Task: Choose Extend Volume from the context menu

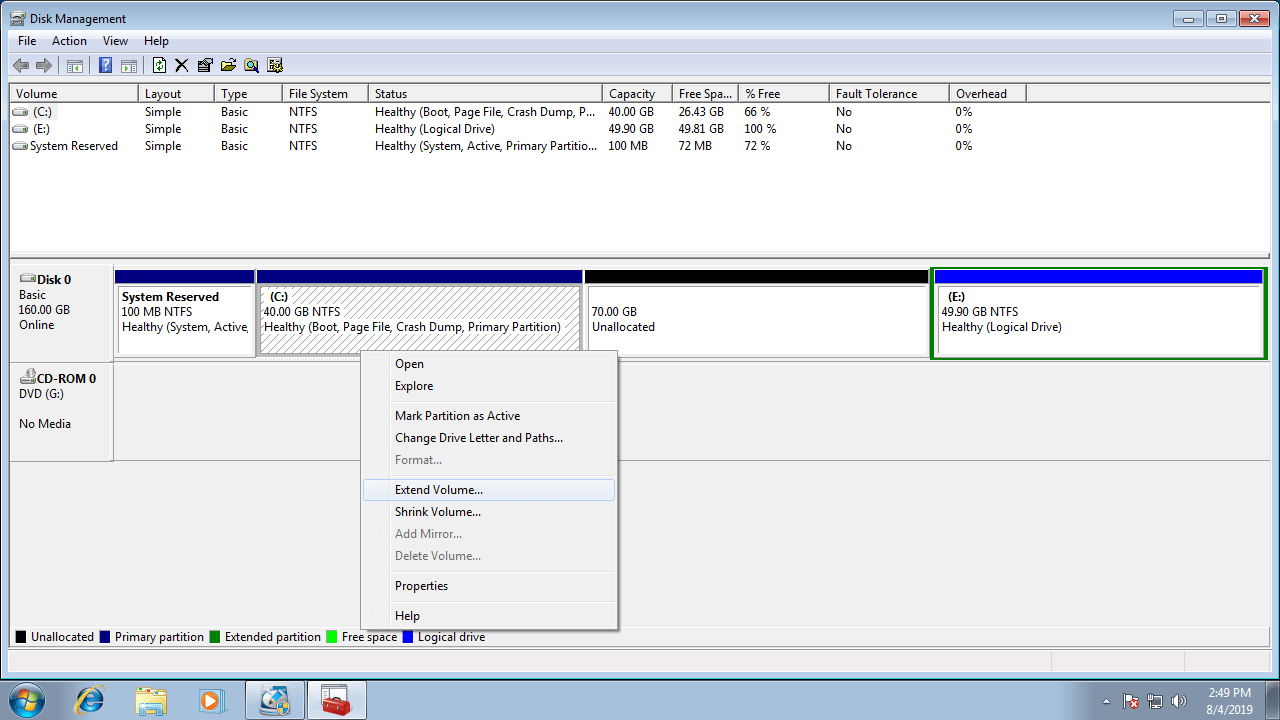Action: click(438, 490)
